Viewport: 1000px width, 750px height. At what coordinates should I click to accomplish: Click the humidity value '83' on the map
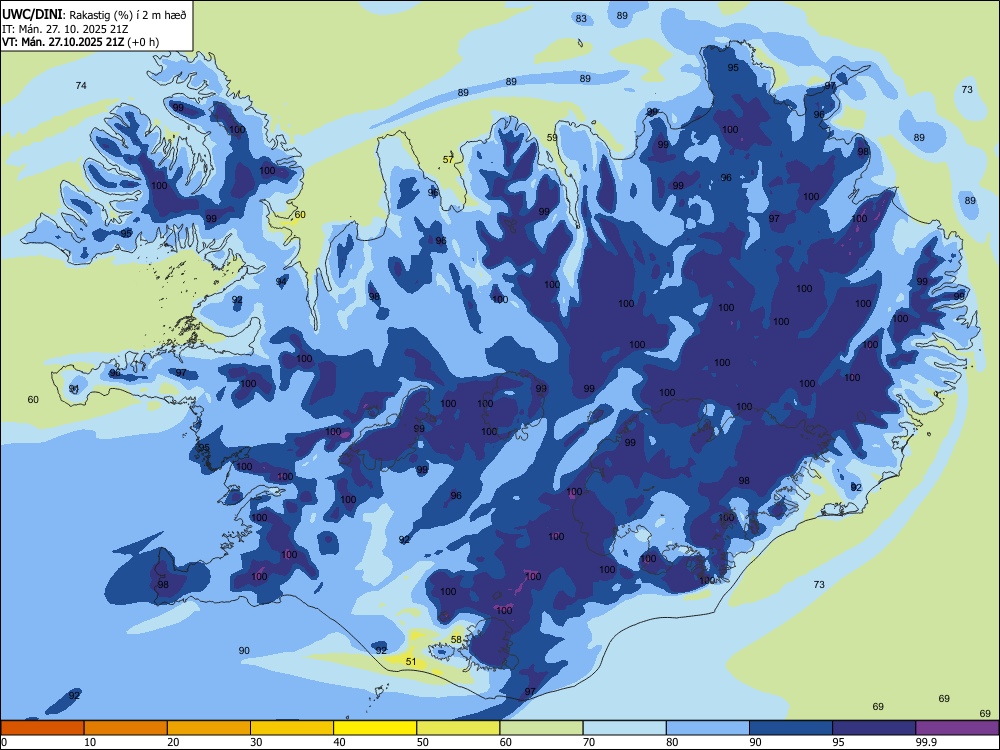click(581, 18)
